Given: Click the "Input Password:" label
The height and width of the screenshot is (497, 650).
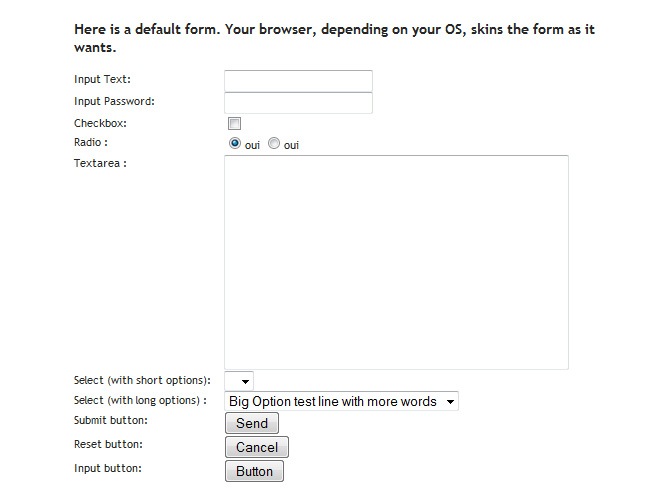Looking at the screenshot, I should pyautogui.click(x=114, y=101).
